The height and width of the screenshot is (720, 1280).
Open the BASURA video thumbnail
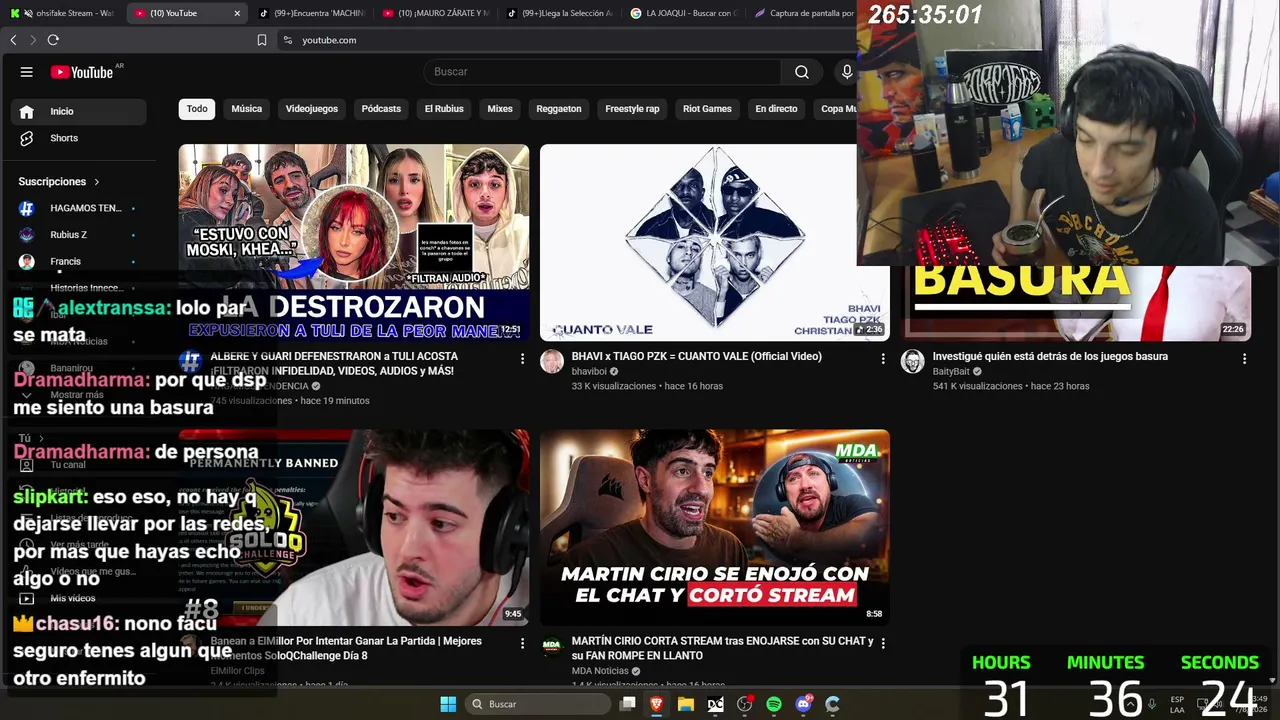click(x=1076, y=303)
